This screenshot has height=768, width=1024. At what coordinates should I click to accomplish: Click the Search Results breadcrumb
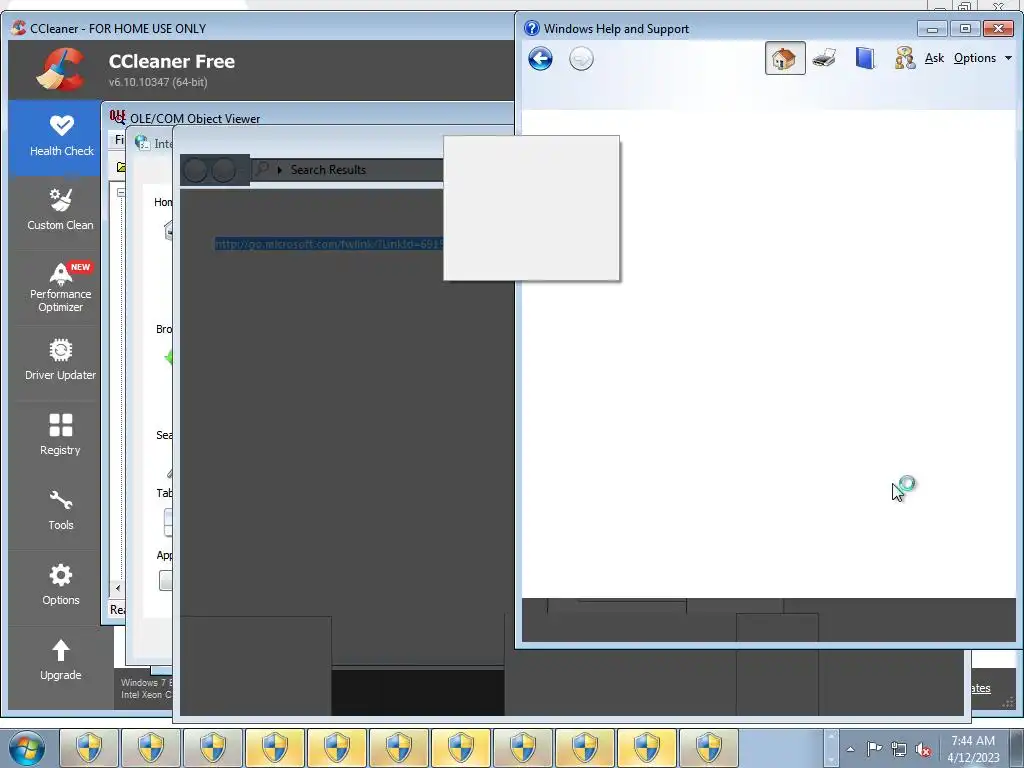pos(328,170)
